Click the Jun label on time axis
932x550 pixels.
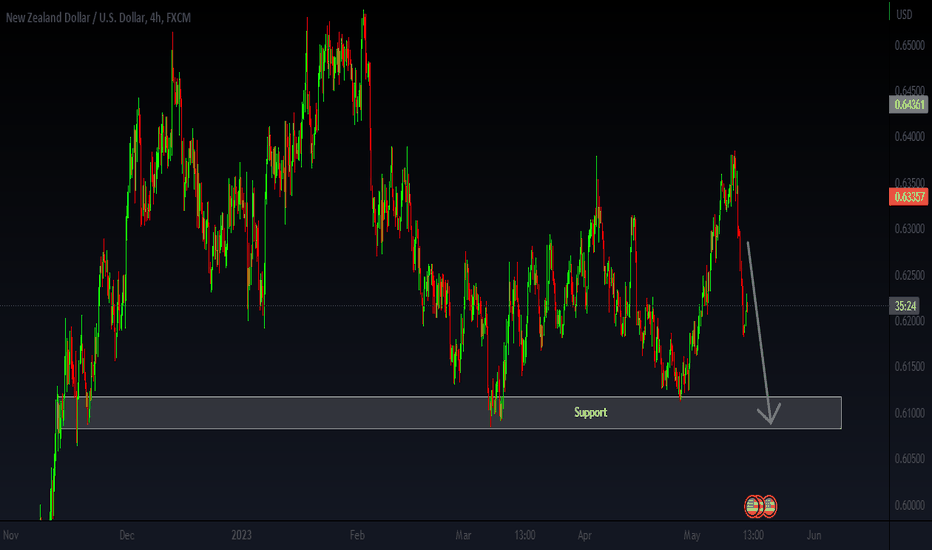814,535
